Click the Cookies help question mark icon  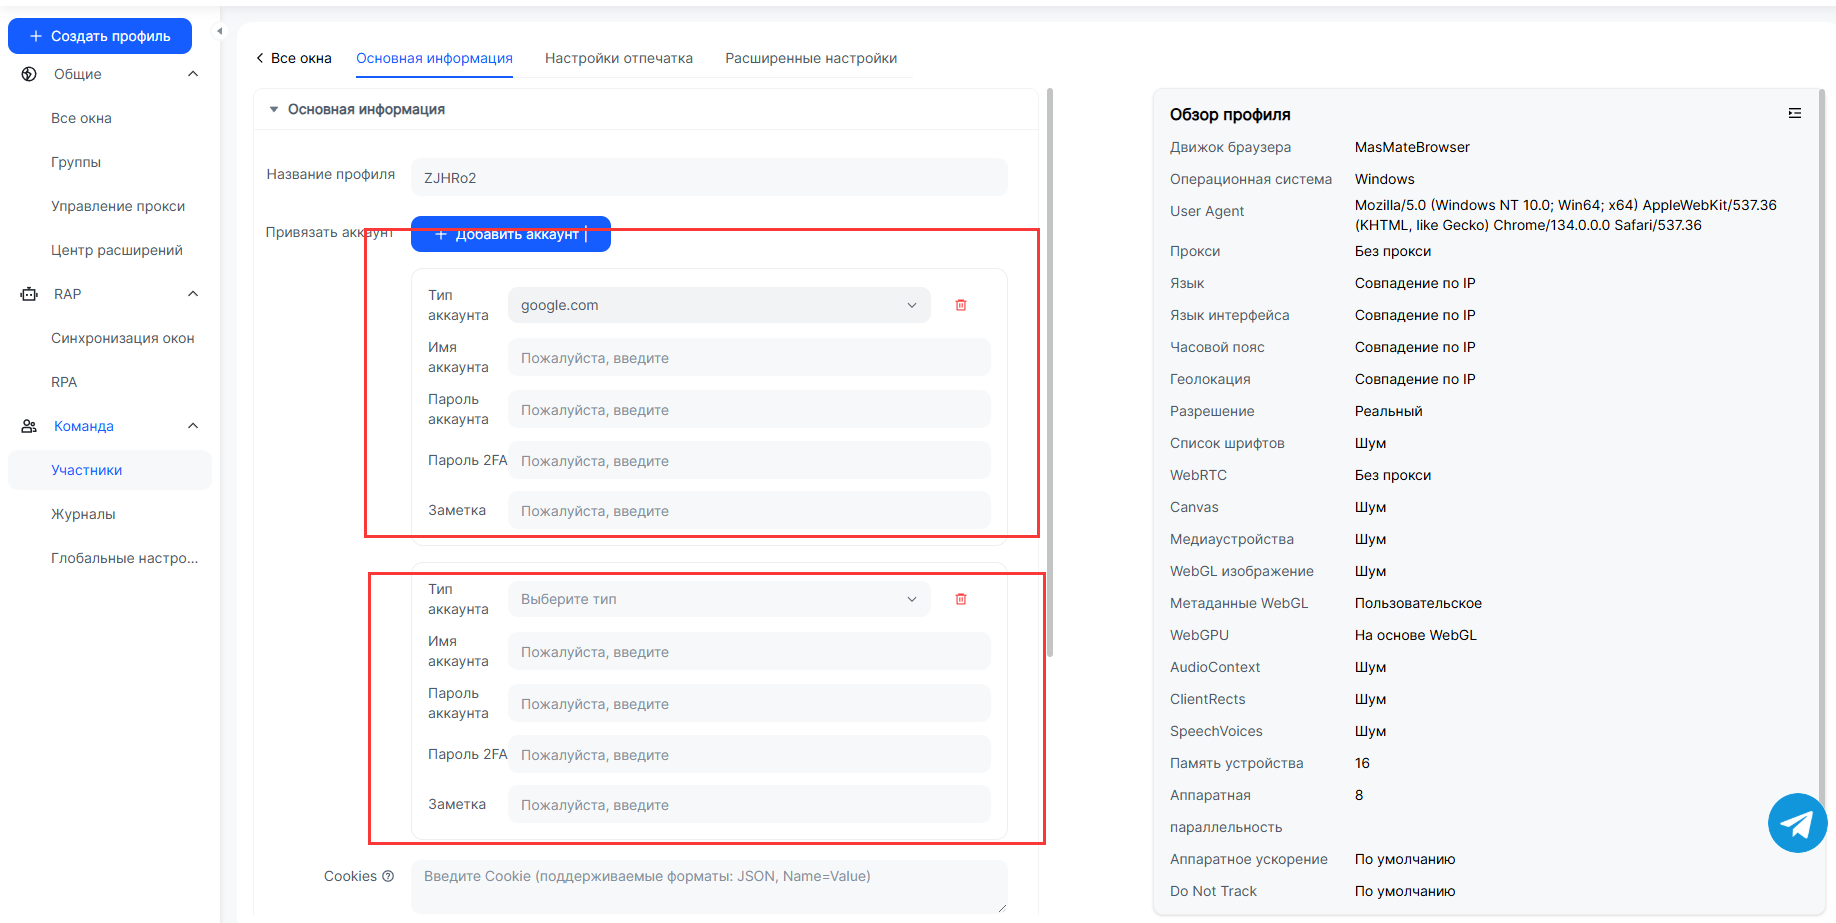pyautogui.click(x=388, y=876)
